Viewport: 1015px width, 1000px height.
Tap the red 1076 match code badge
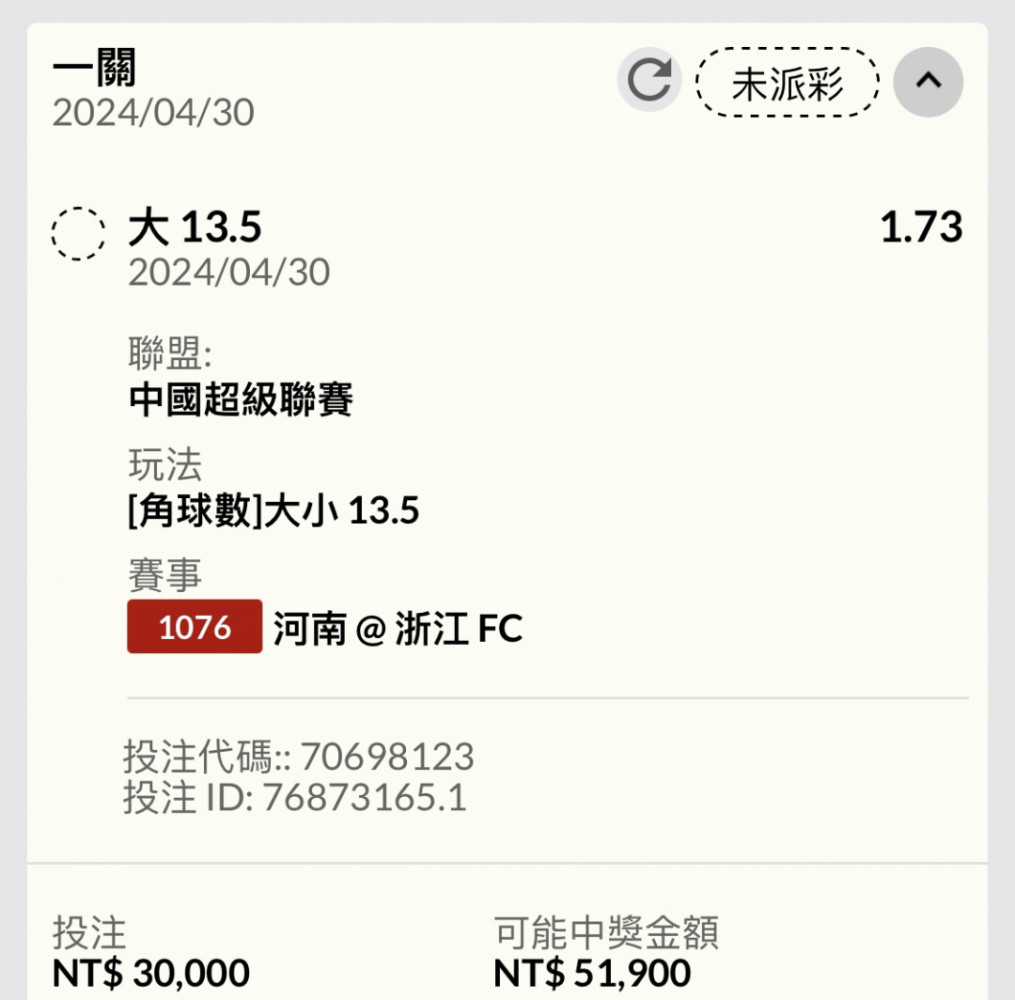tap(195, 627)
